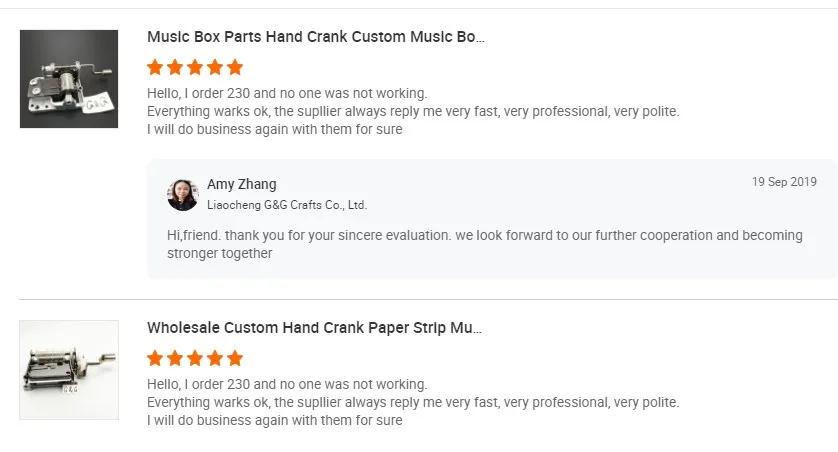Screen dimensions: 838x452
Task: Open "Music Box Parts Hand Crank" product title
Action: [x=315, y=37]
